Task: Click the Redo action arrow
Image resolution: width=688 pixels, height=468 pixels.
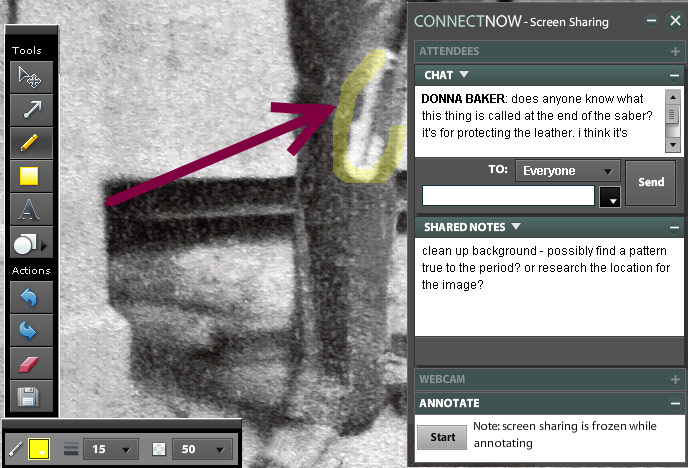Action: 29,328
